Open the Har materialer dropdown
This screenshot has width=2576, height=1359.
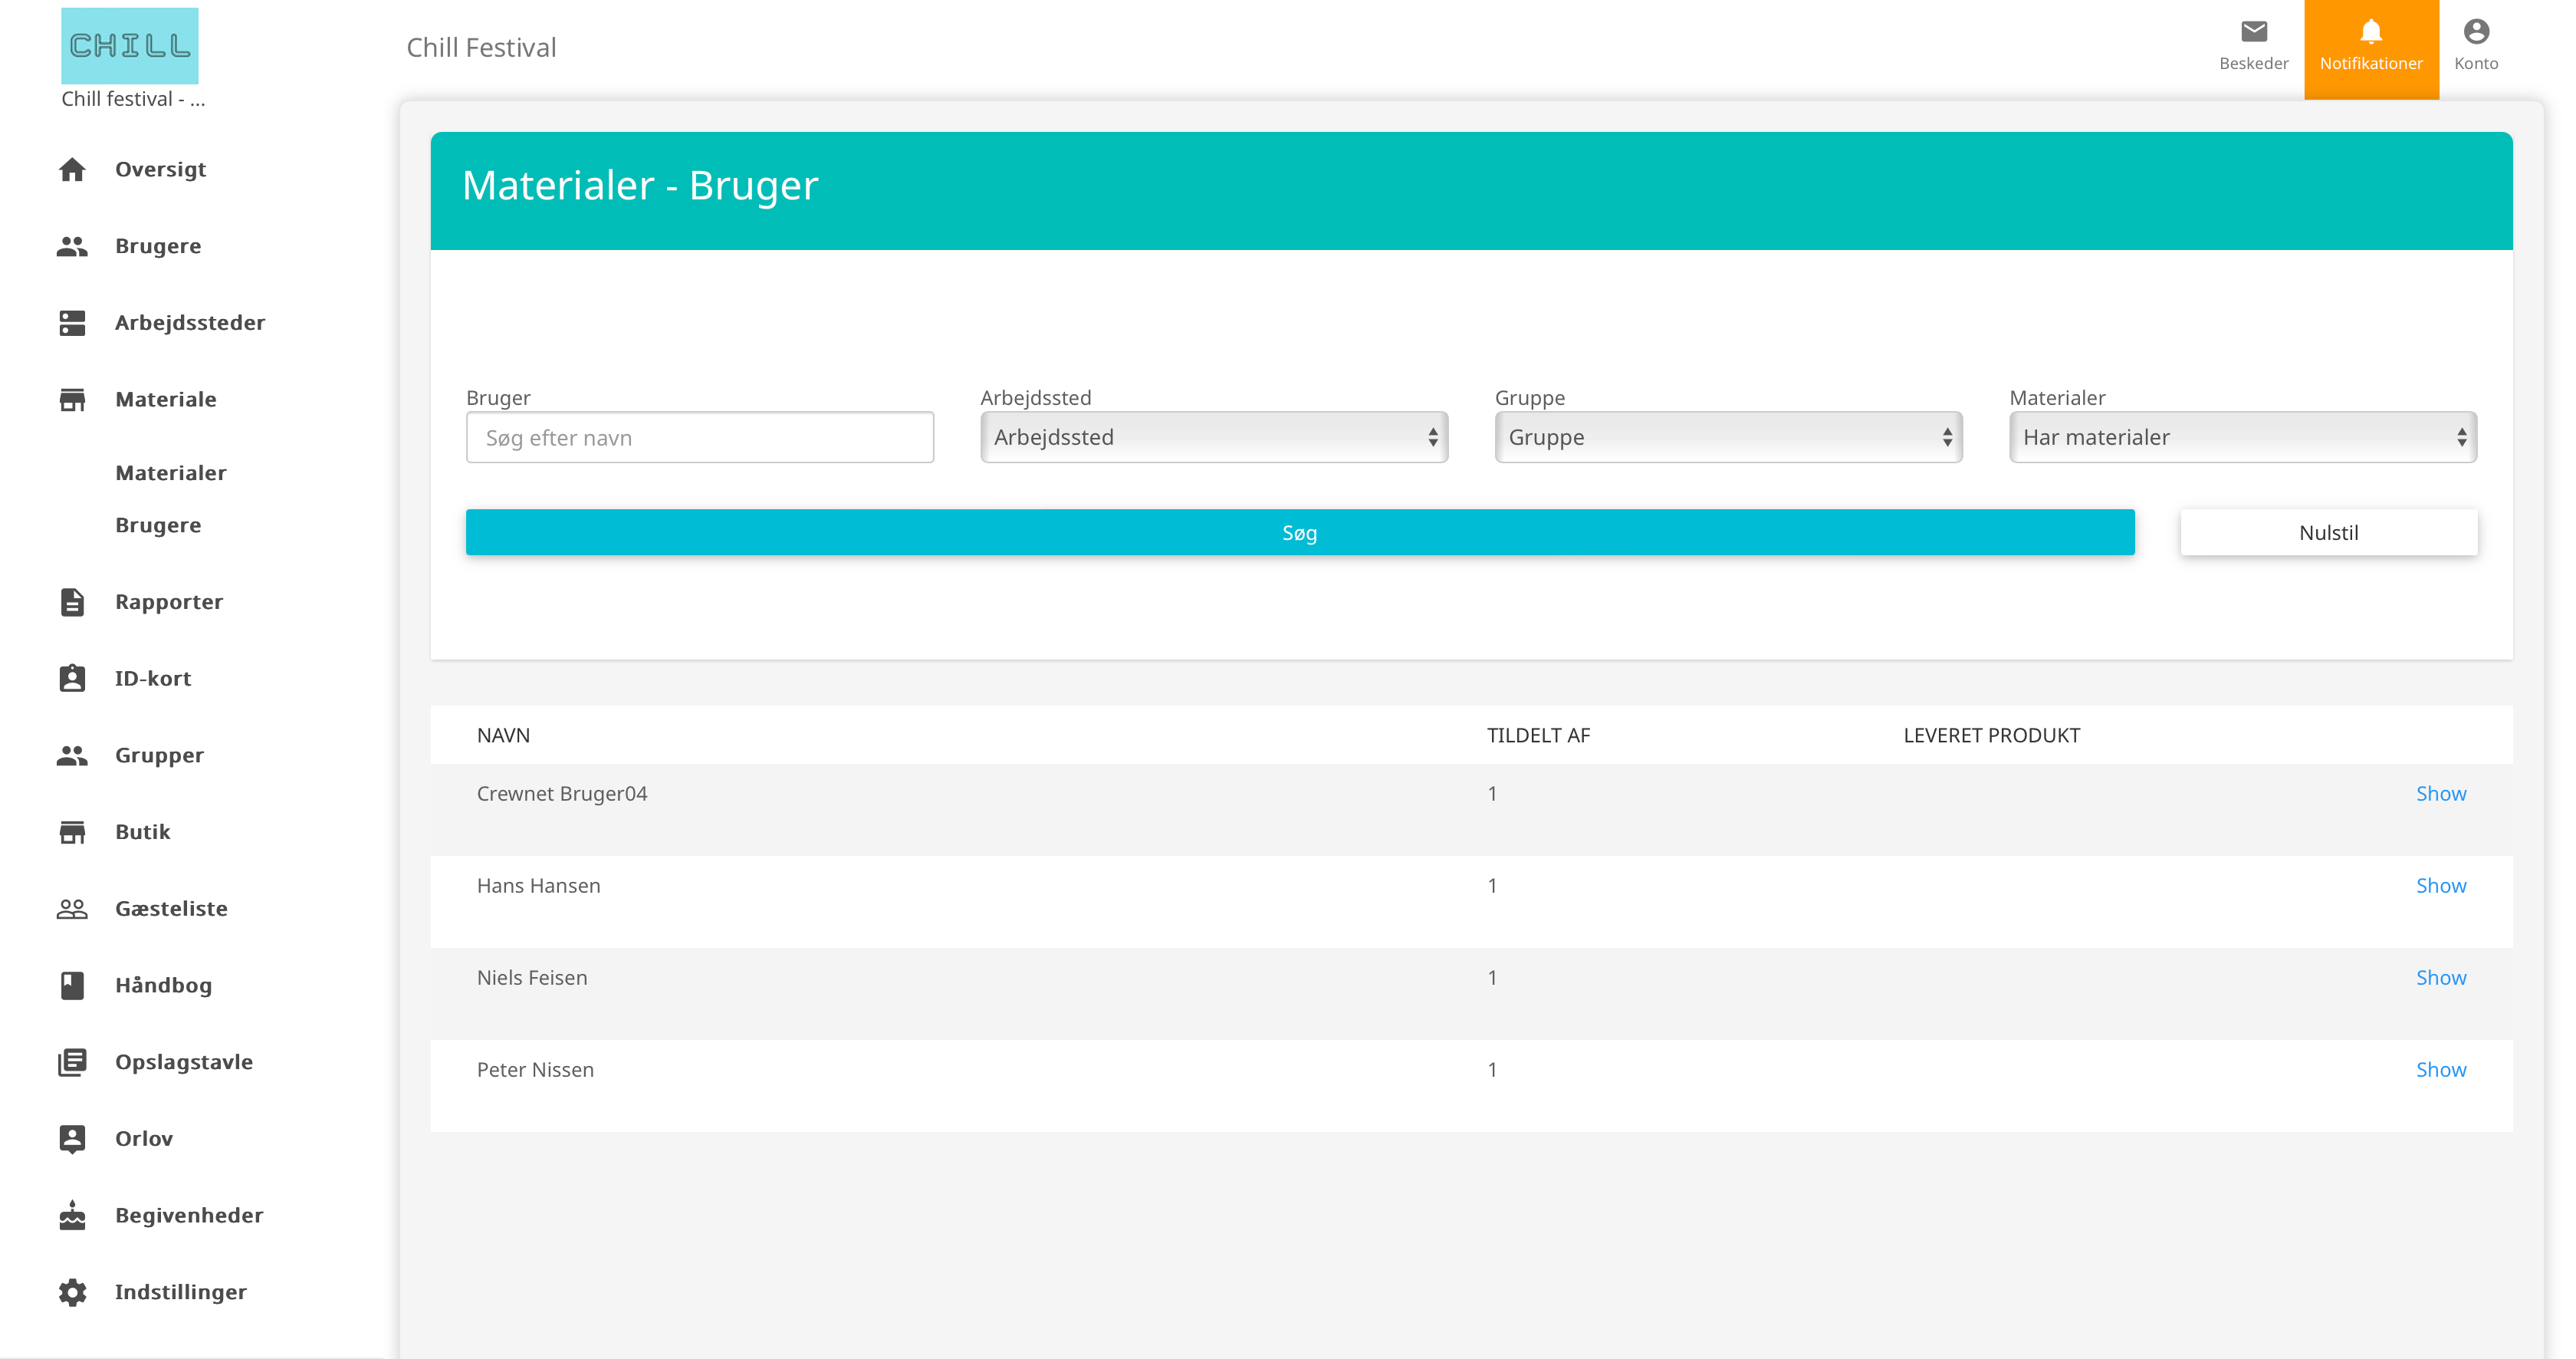coord(2243,437)
